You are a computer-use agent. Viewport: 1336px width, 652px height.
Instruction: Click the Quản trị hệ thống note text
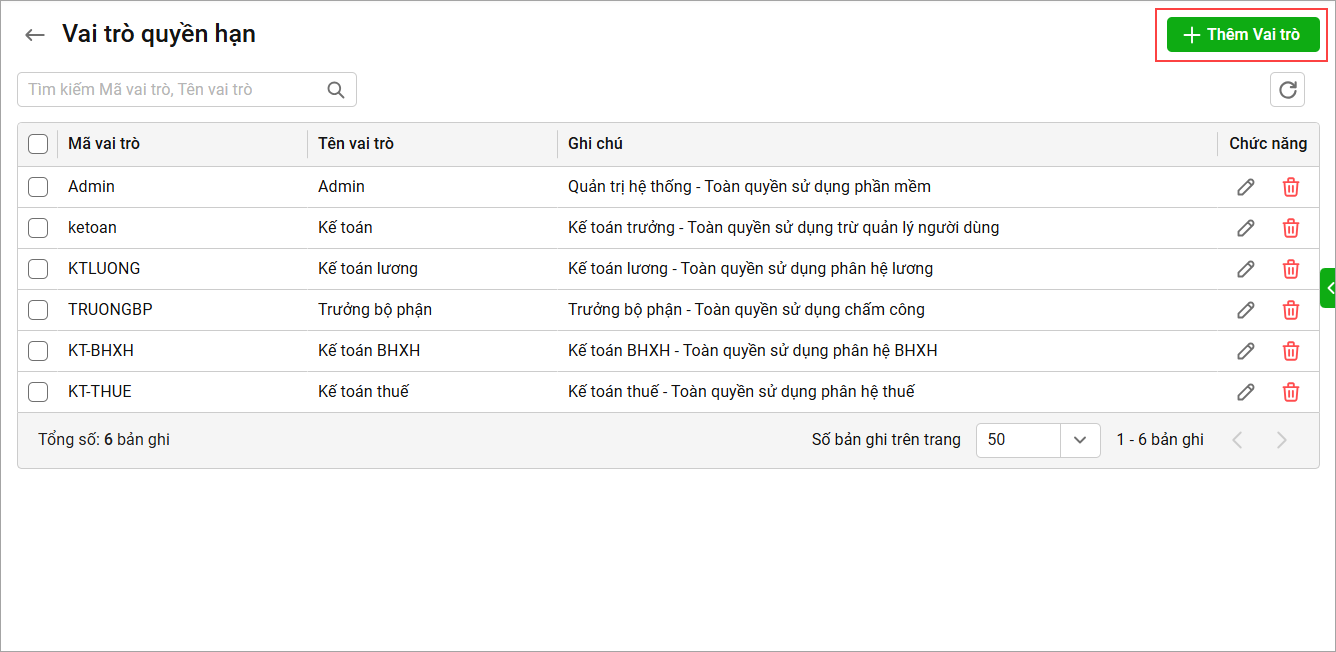[x=749, y=187]
